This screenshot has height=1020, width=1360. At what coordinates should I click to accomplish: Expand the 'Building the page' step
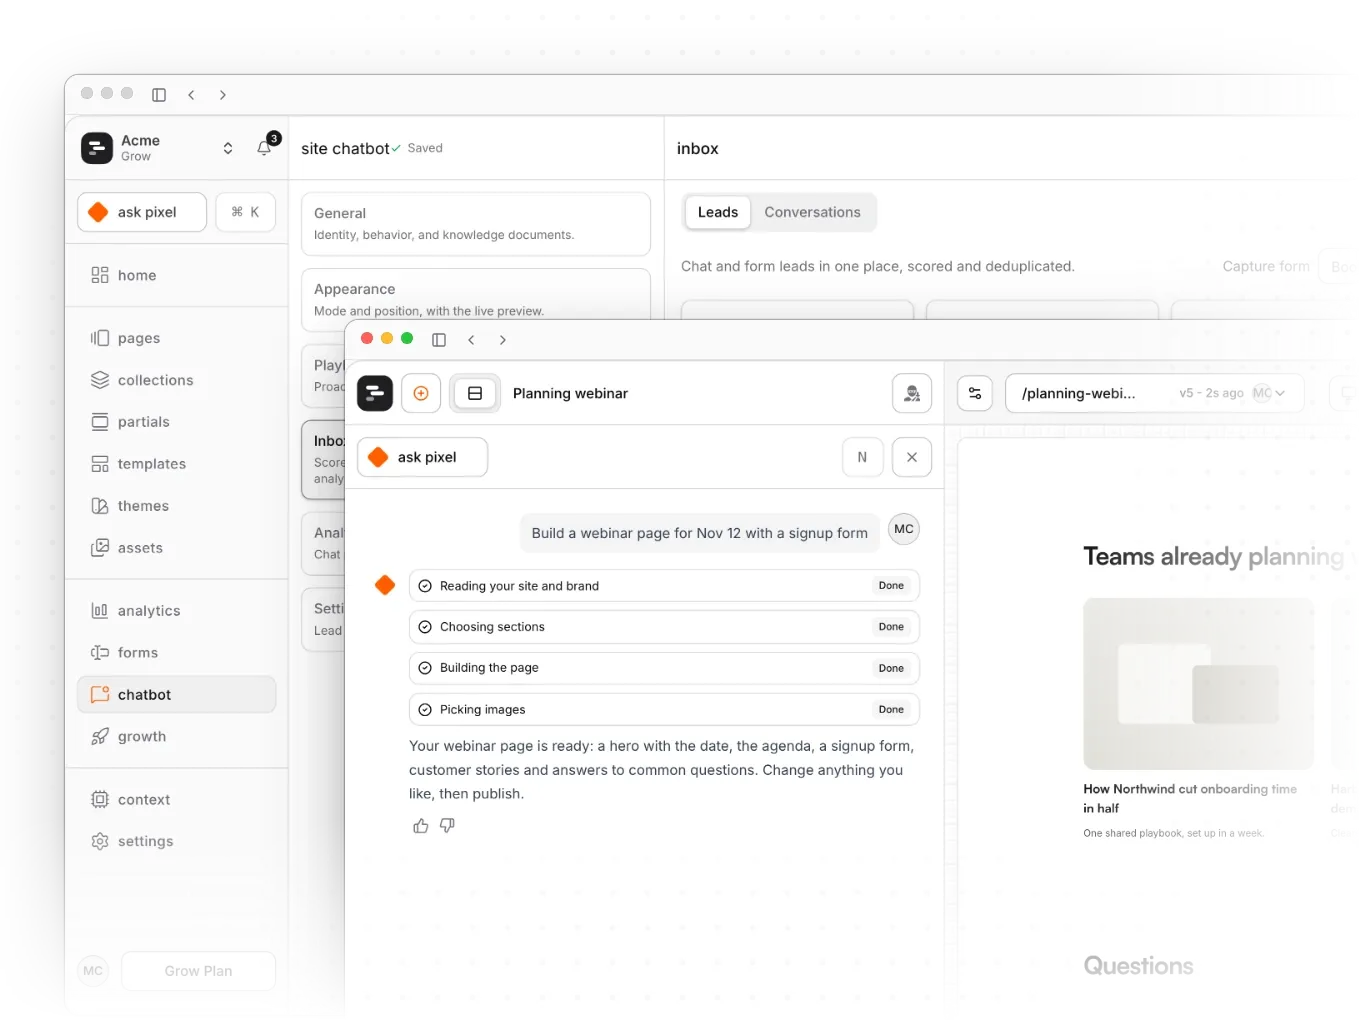(664, 668)
